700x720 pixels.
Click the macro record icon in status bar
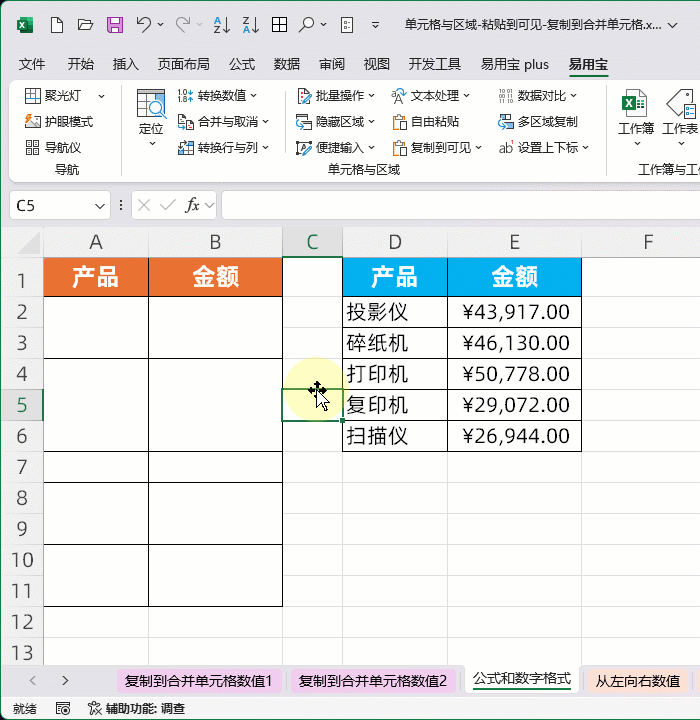tap(63, 708)
